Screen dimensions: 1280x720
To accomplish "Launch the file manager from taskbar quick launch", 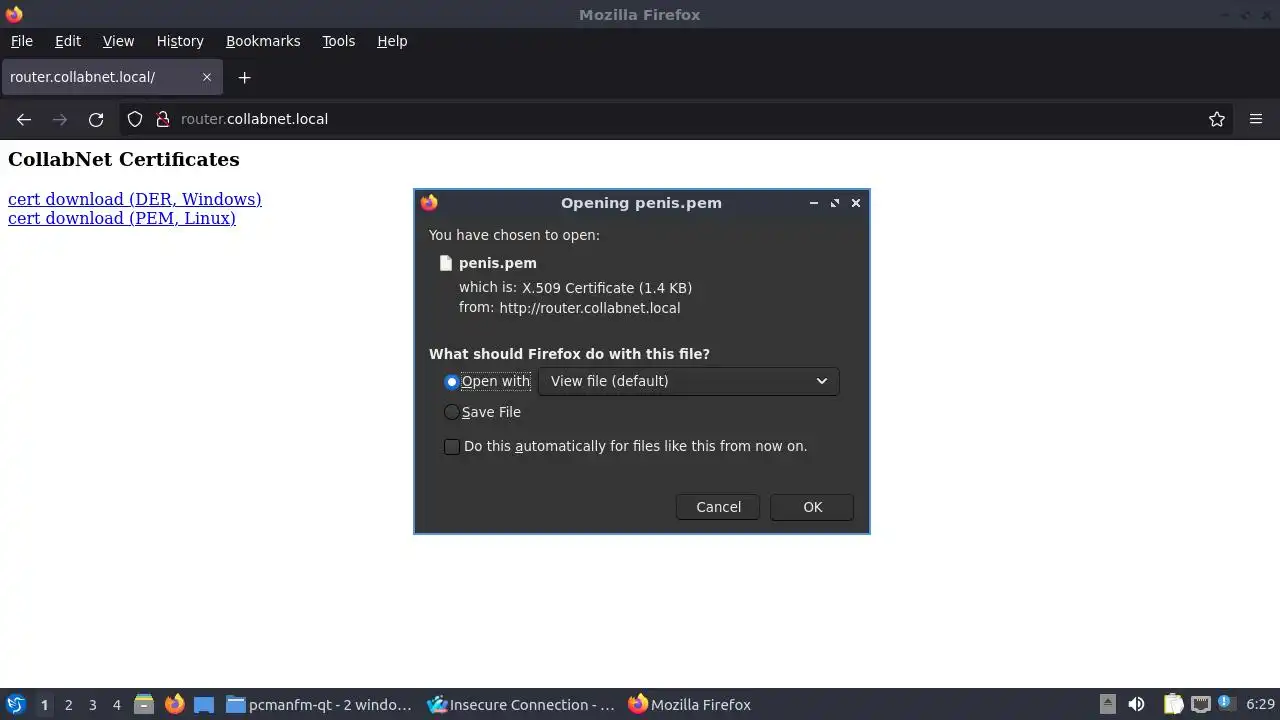I will coord(143,705).
